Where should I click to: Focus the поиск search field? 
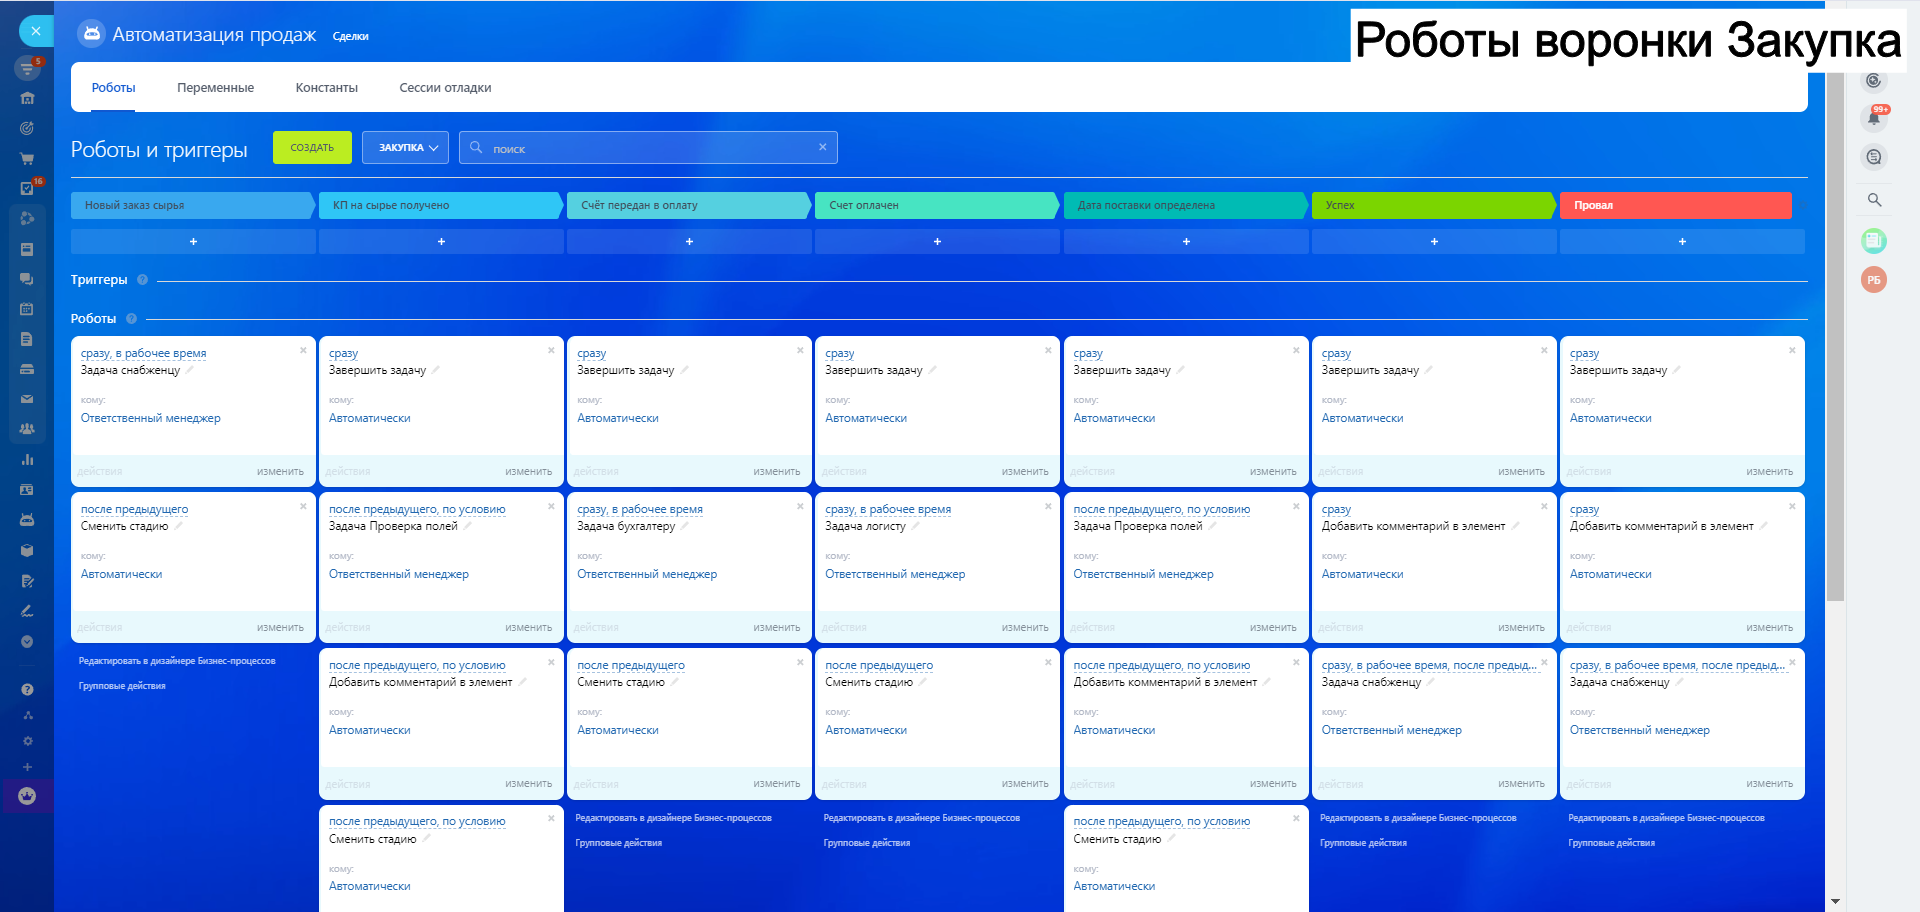tap(648, 148)
